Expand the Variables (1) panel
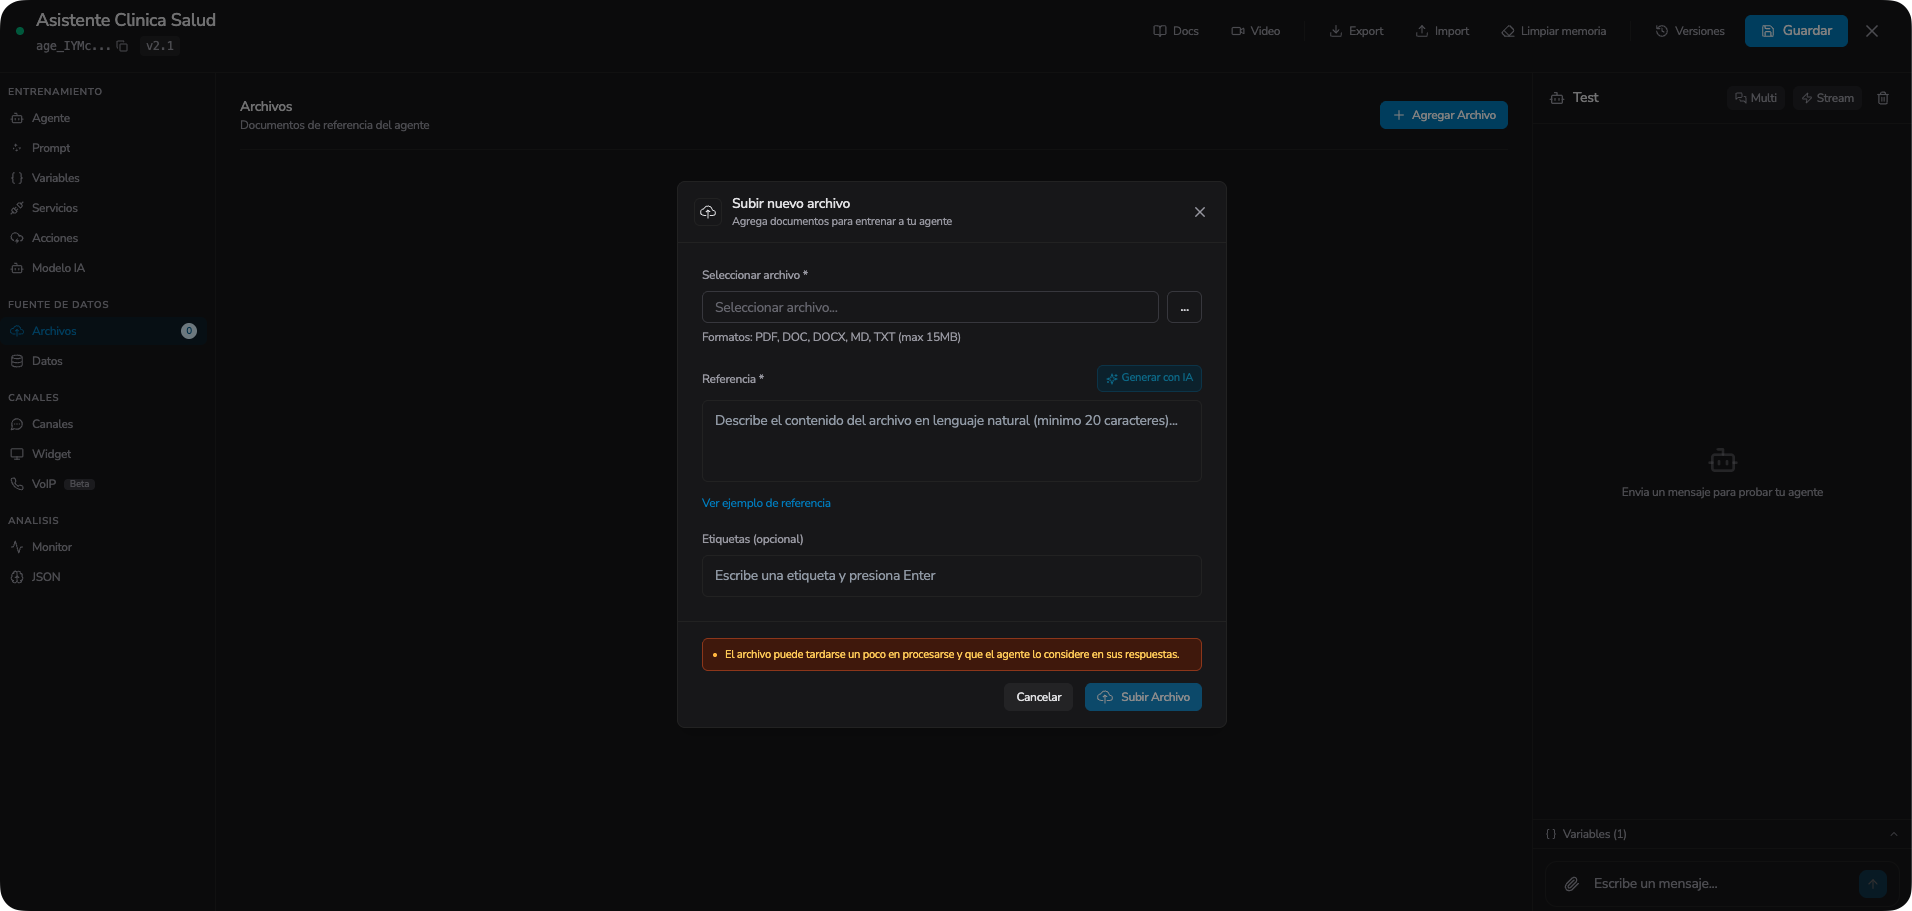This screenshot has height=911, width=1912. pos(1722,834)
